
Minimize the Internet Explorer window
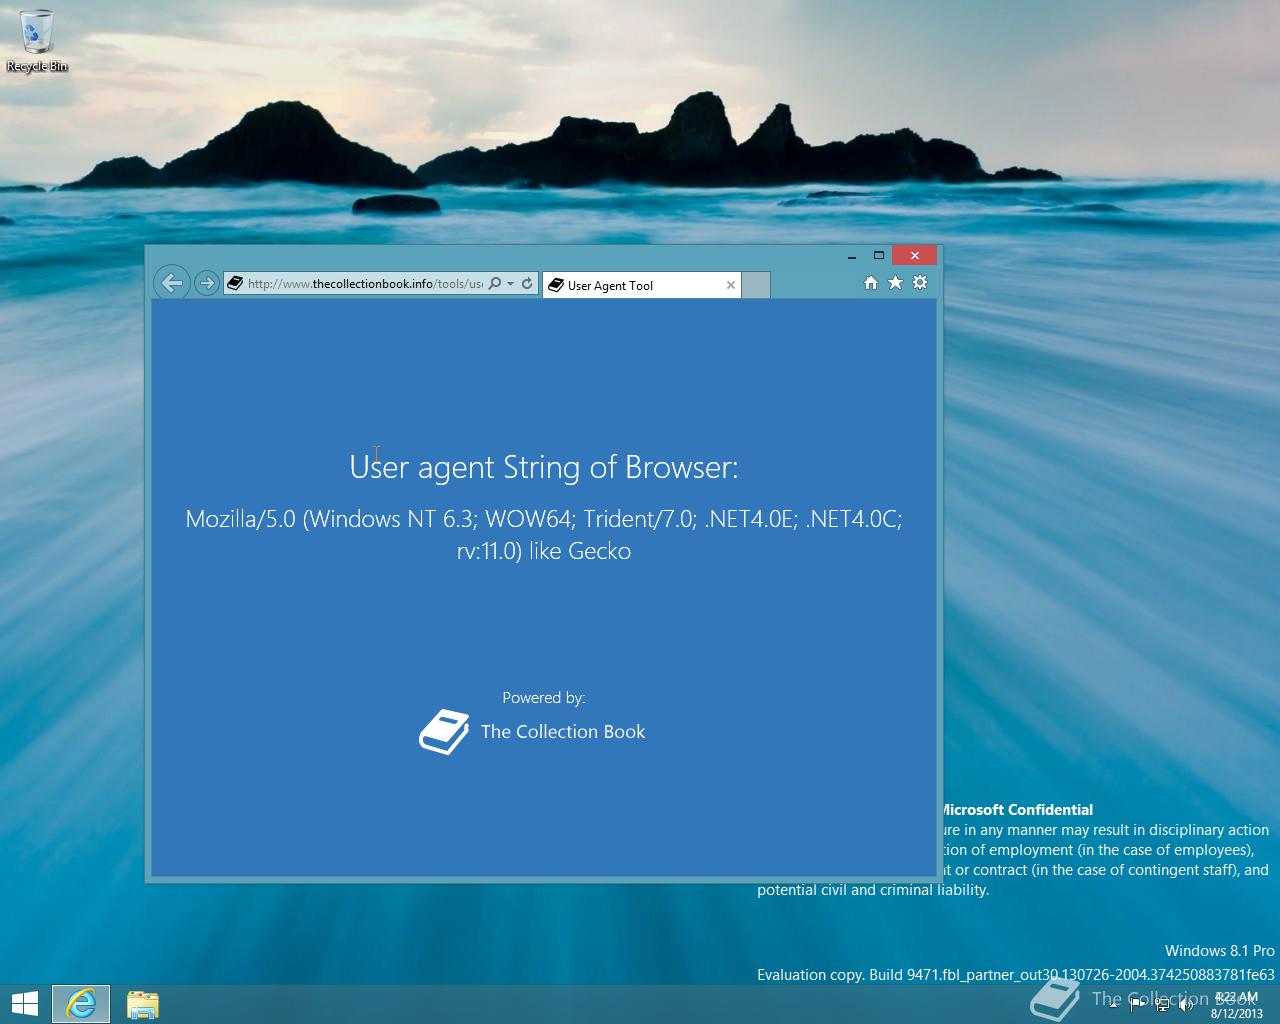pyautogui.click(x=852, y=256)
